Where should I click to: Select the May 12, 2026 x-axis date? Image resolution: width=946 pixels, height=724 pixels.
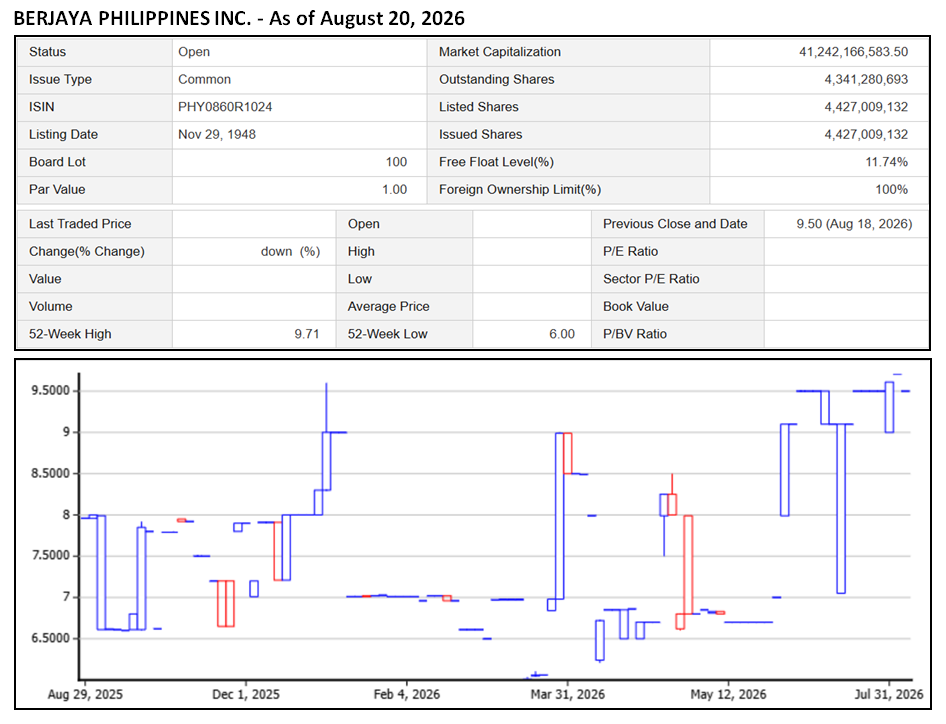point(728,694)
